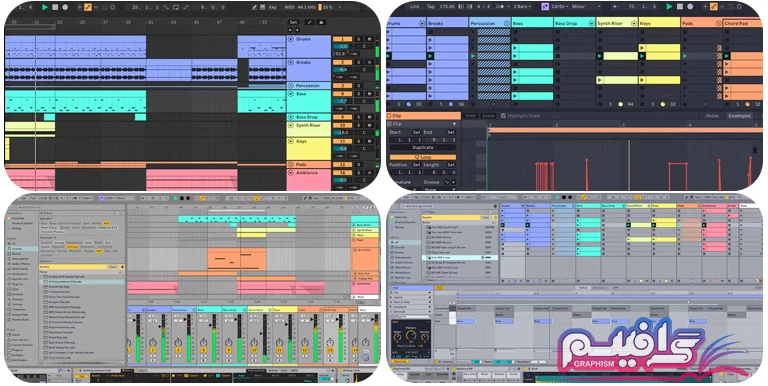Fold the Ambiance track in arrangement view
768x386 pixels.
290,173
